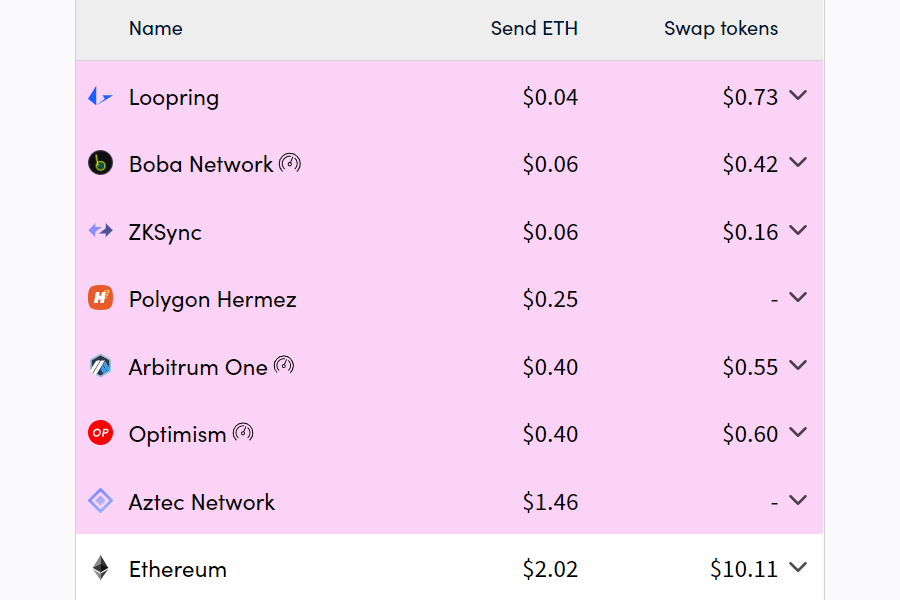
Task: Expand the Aztec Network row chevron
Action: click(x=798, y=500)
